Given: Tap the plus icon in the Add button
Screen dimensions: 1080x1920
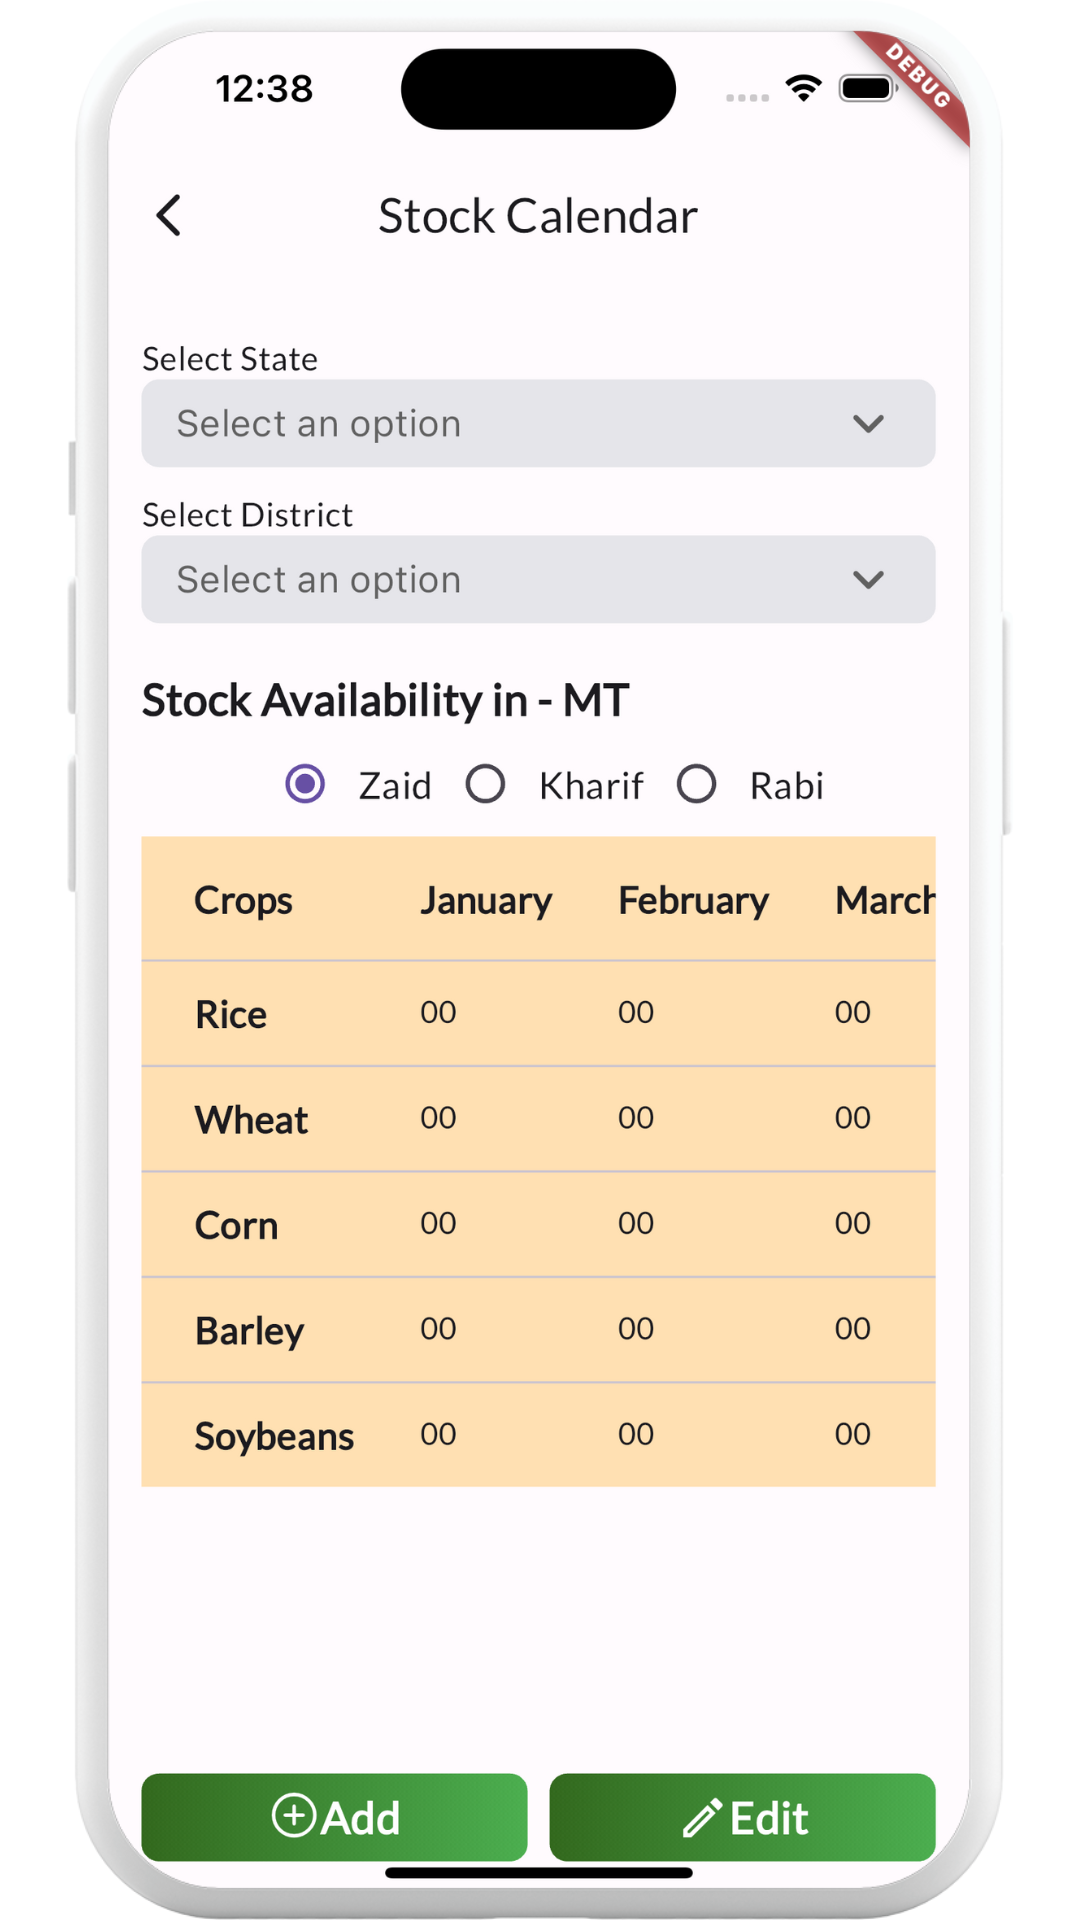Looking at the screenshot, I should [294, 1815].
